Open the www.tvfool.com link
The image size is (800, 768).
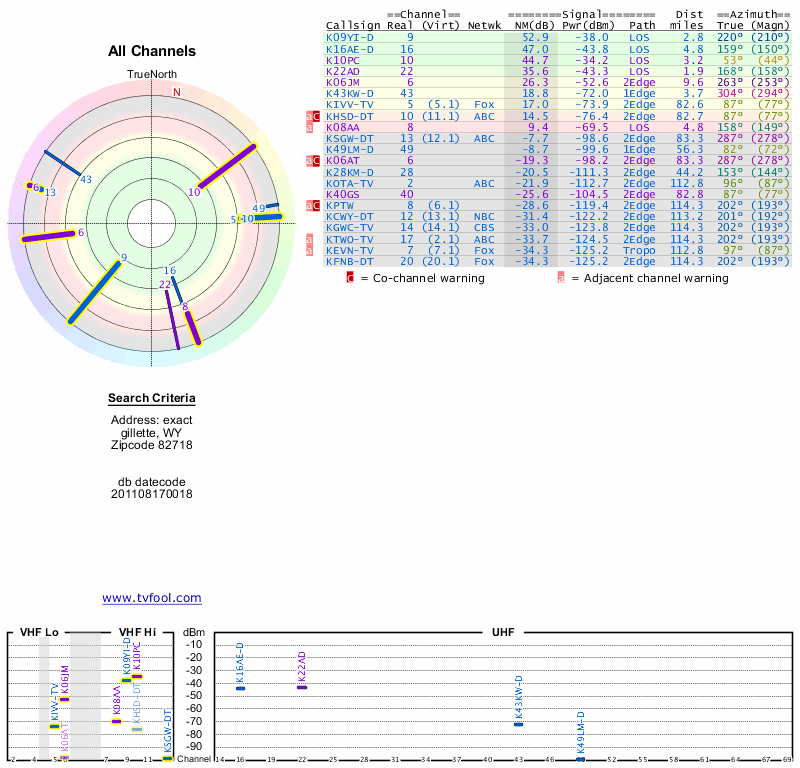[152, 598]
